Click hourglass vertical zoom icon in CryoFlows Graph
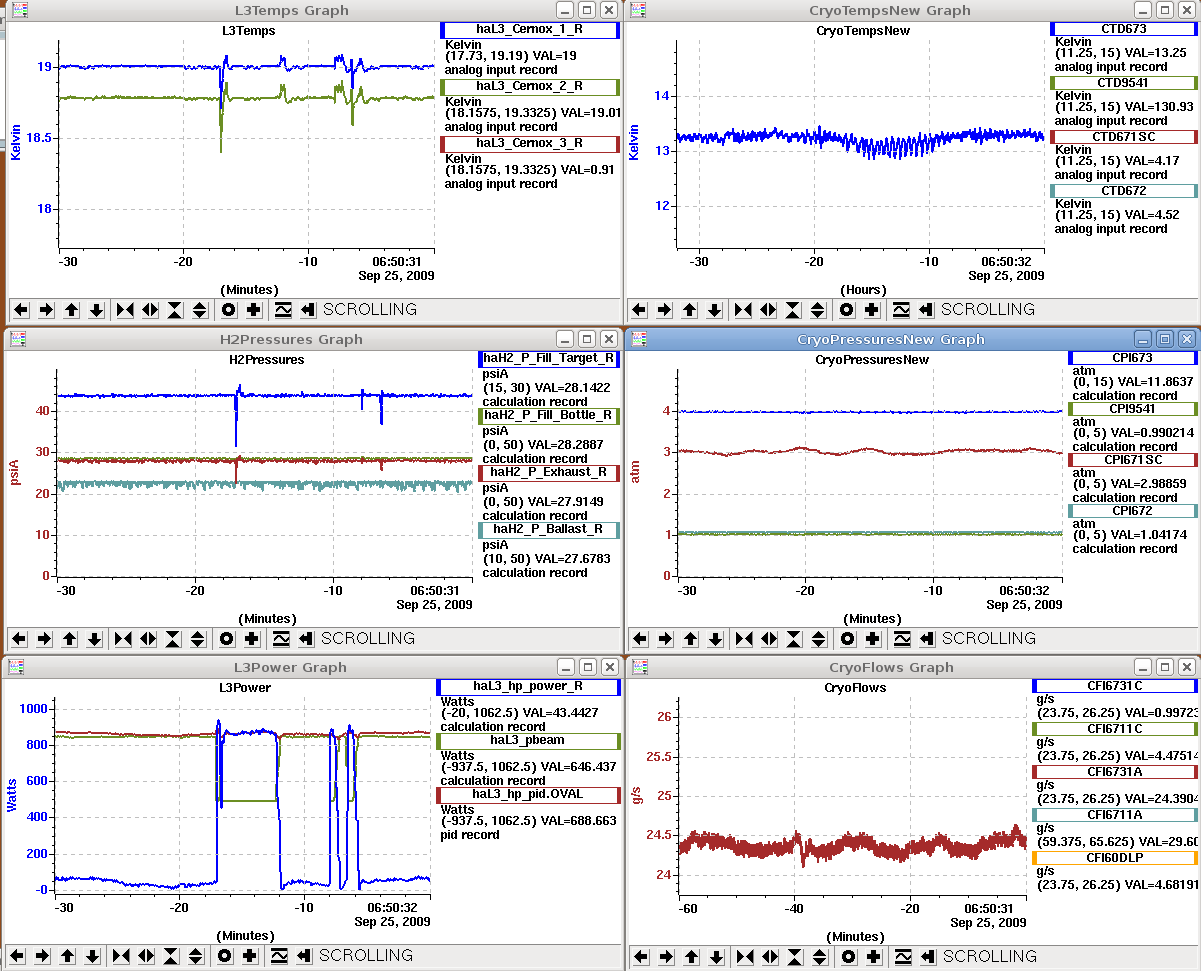Image resolution: width=1201 pixels, height=971 pixels. click(x=794, y=957)
